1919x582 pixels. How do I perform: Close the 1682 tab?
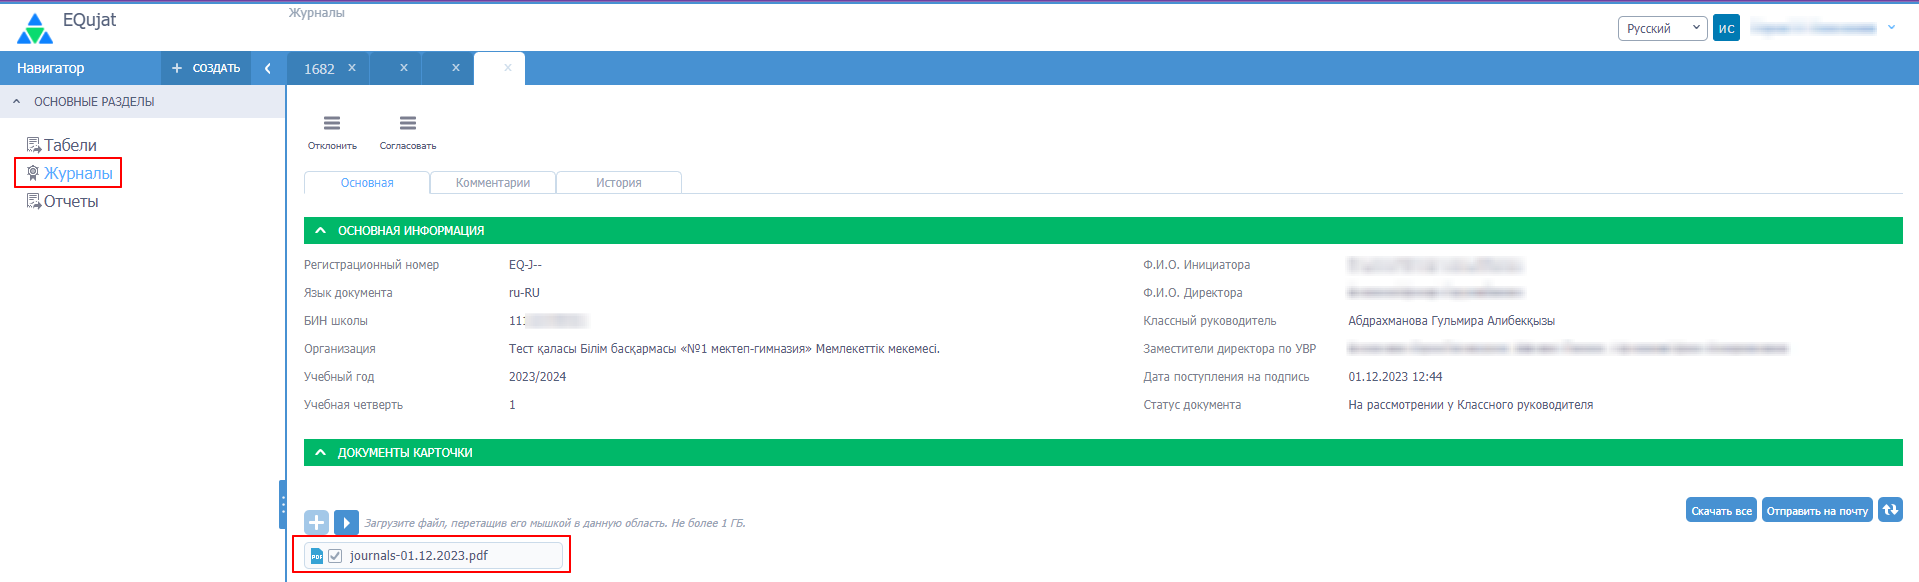(352, 68)
